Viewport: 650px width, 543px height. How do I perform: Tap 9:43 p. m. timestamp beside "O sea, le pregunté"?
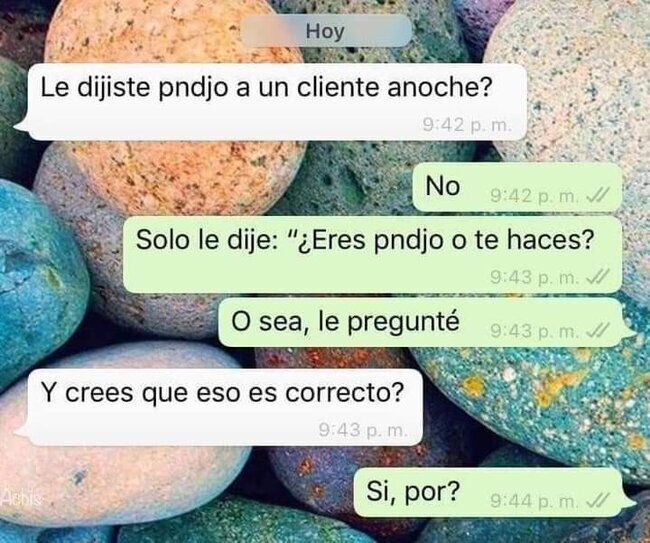tap(535, 331)
